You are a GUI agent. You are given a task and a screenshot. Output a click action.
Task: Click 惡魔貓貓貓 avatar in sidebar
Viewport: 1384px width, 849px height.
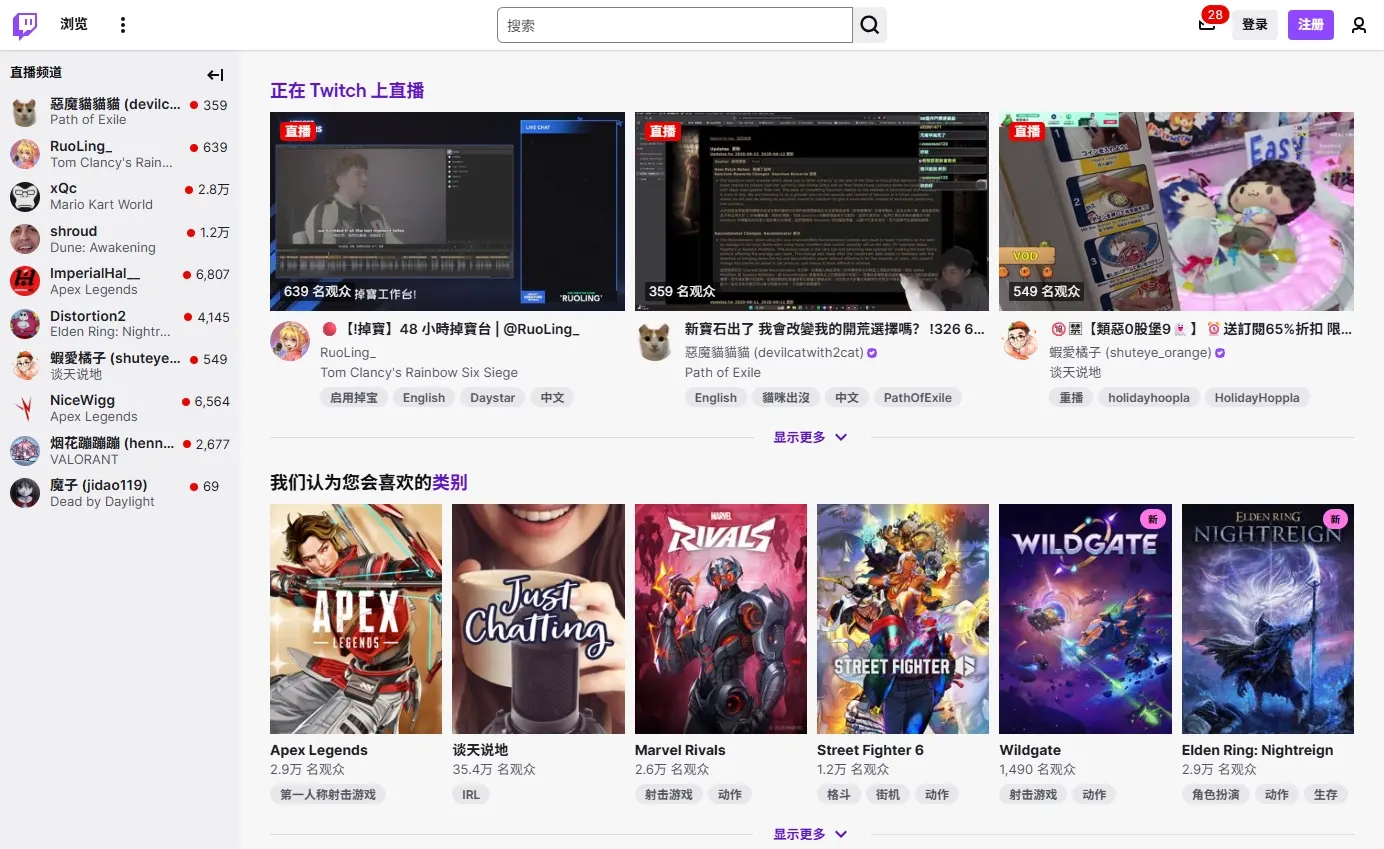point(25,112)
